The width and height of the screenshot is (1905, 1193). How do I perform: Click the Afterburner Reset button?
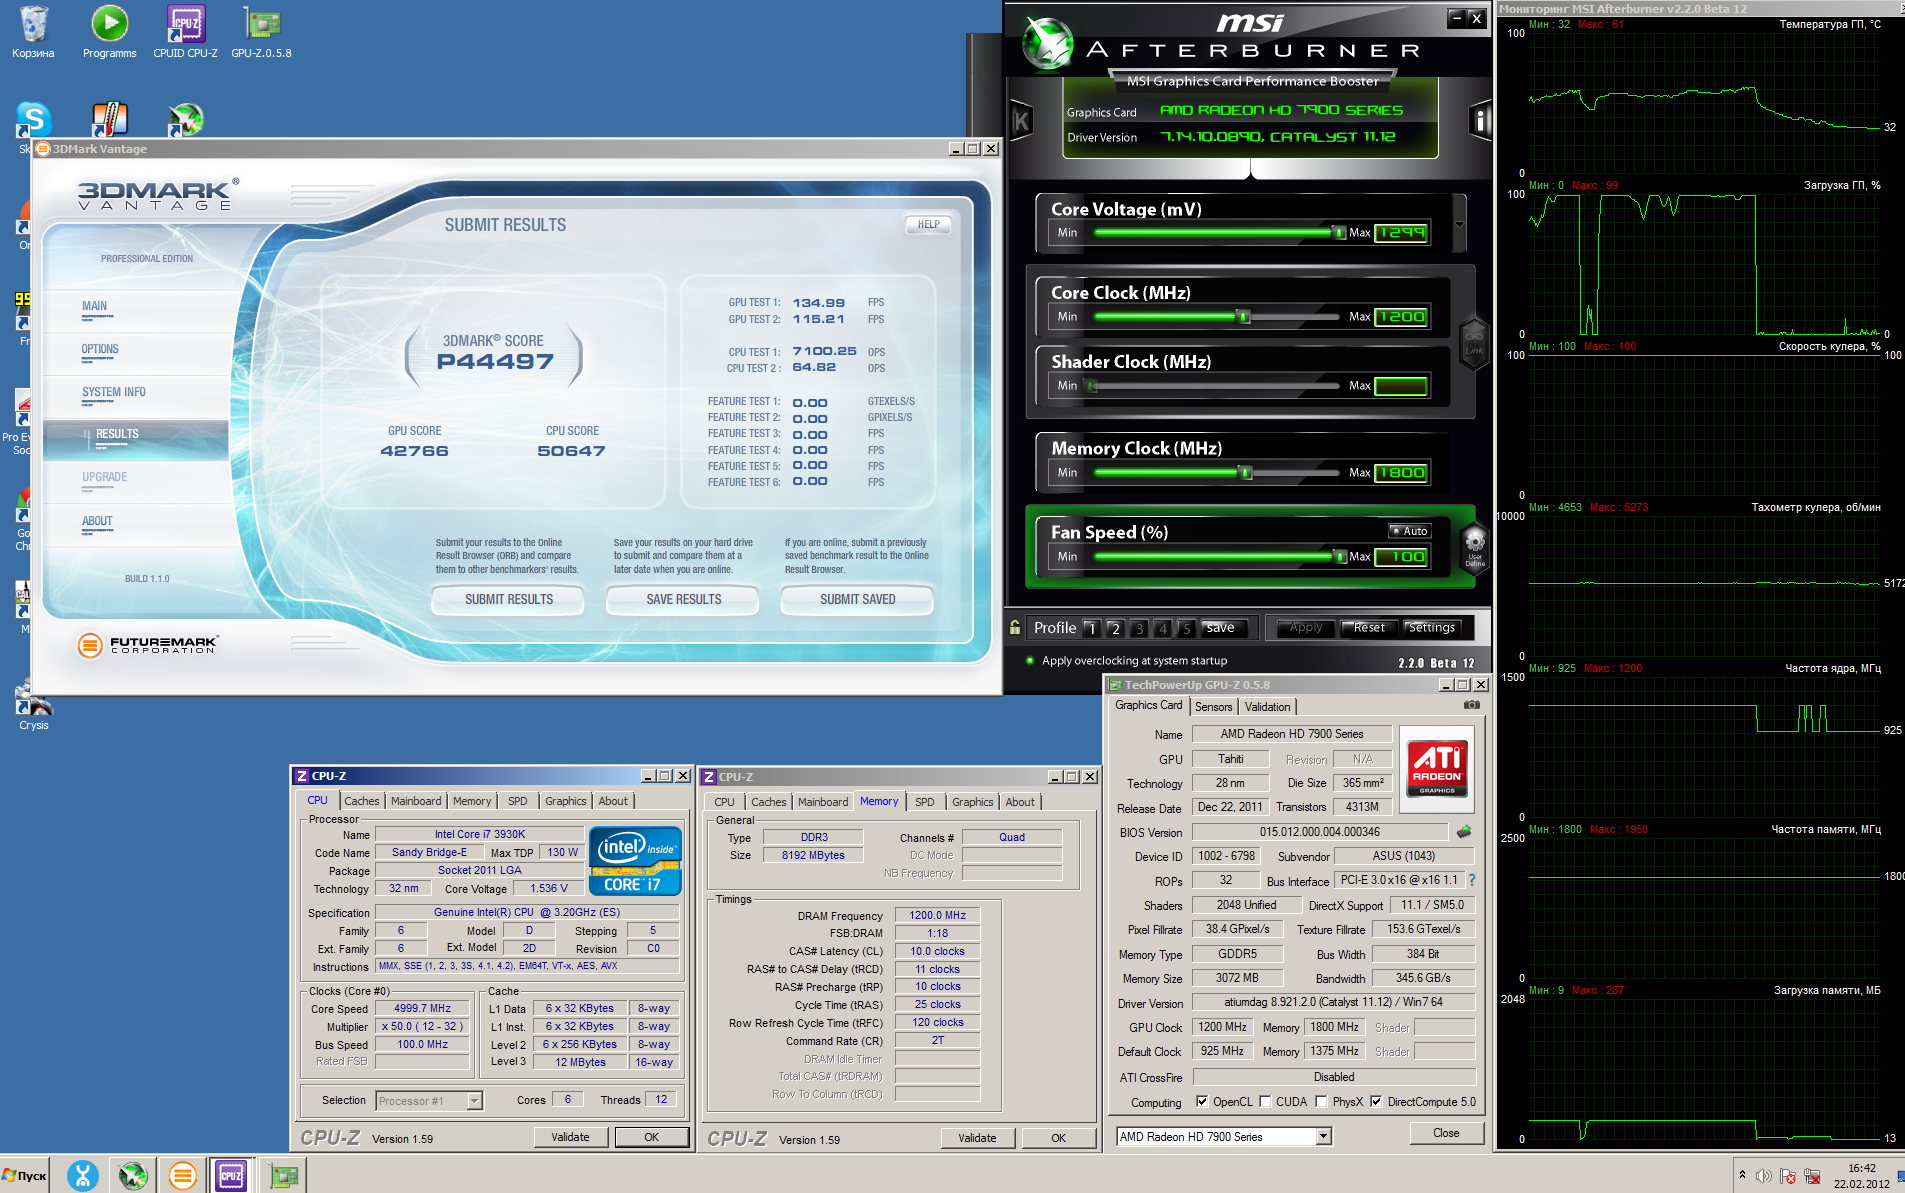(x=1369, y=628)
